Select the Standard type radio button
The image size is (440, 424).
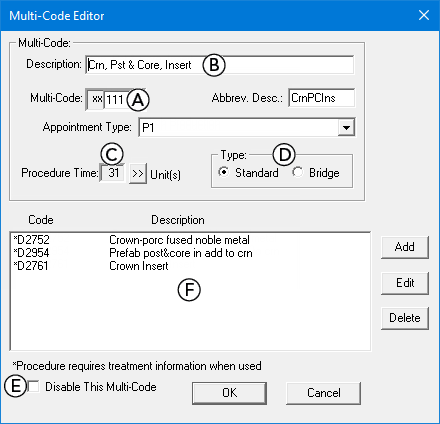point(223,172)
